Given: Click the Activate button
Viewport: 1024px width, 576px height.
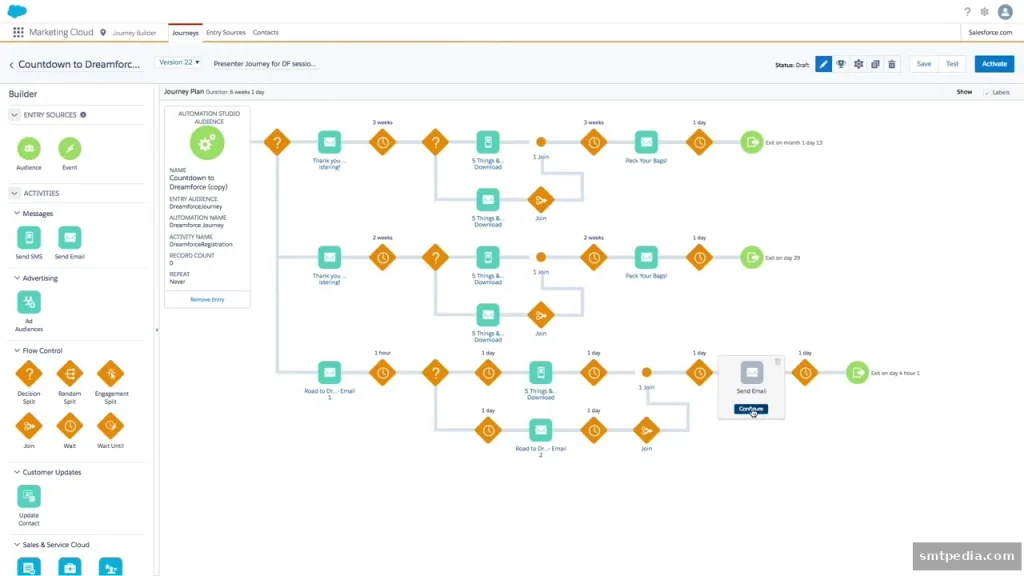Looking at the screenshot, I should (x=994, y=64).
